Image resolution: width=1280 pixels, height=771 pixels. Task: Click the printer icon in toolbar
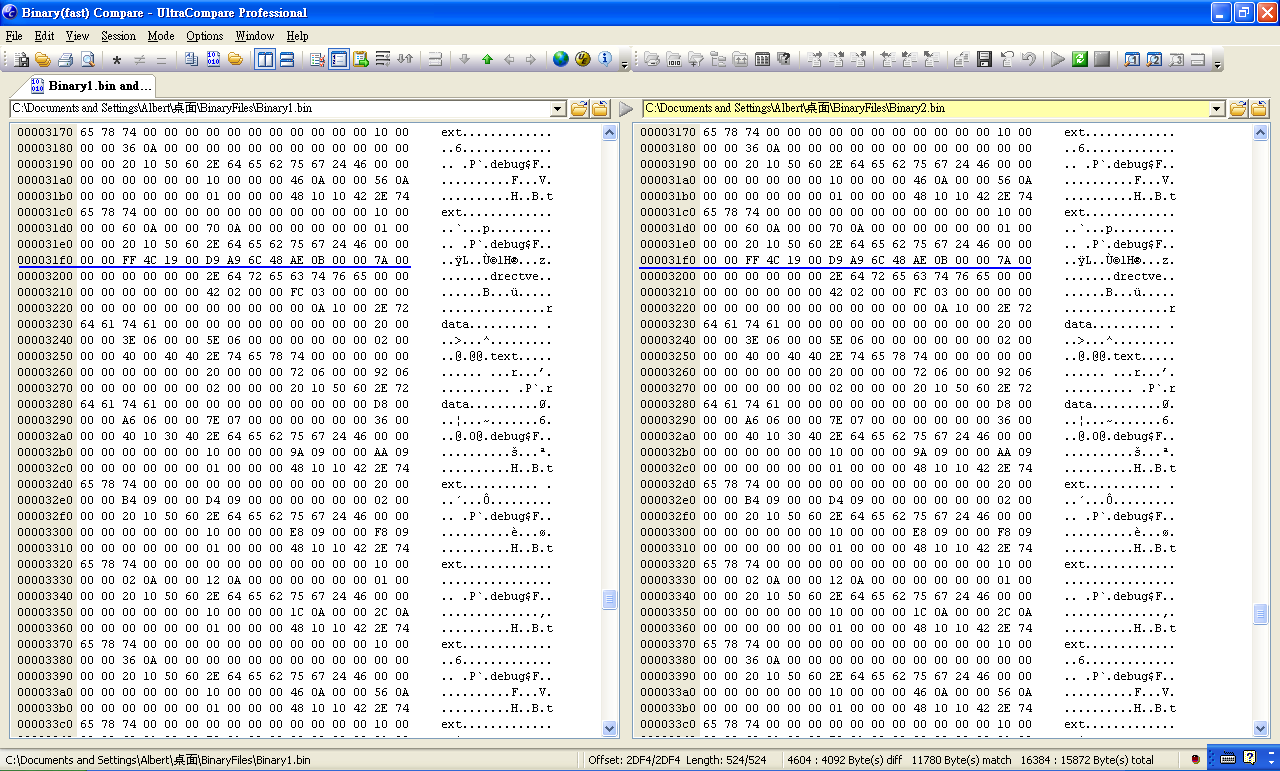click(65, 60)
